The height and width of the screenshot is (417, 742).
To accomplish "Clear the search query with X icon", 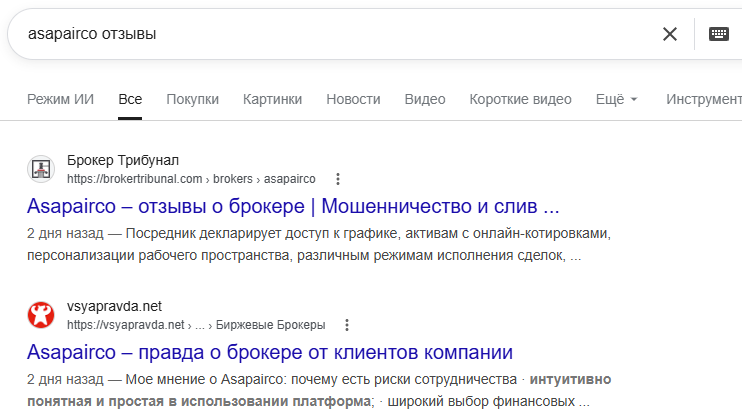I will coord(670,34).
